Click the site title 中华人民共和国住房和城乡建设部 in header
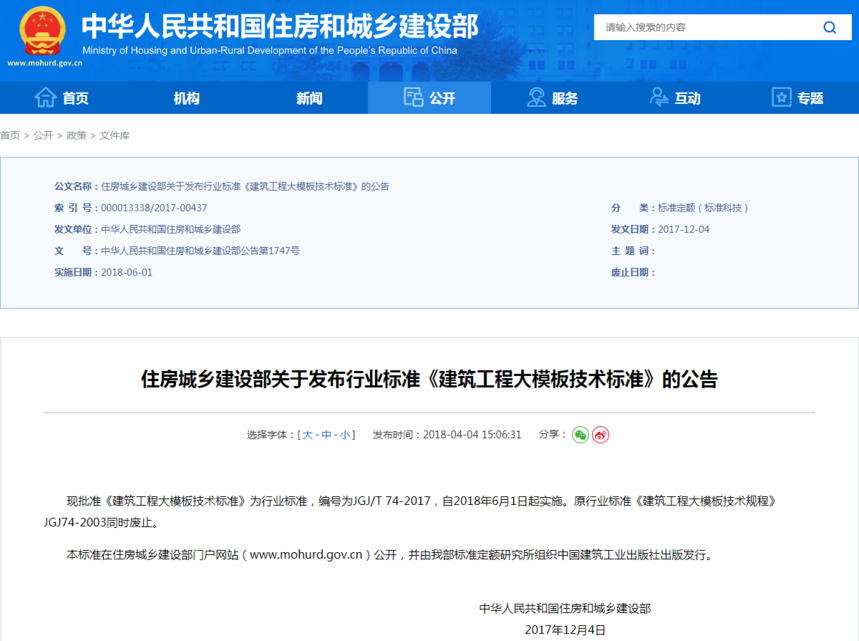The width and height of the screenshot is (859, 641). coord(280,26)
